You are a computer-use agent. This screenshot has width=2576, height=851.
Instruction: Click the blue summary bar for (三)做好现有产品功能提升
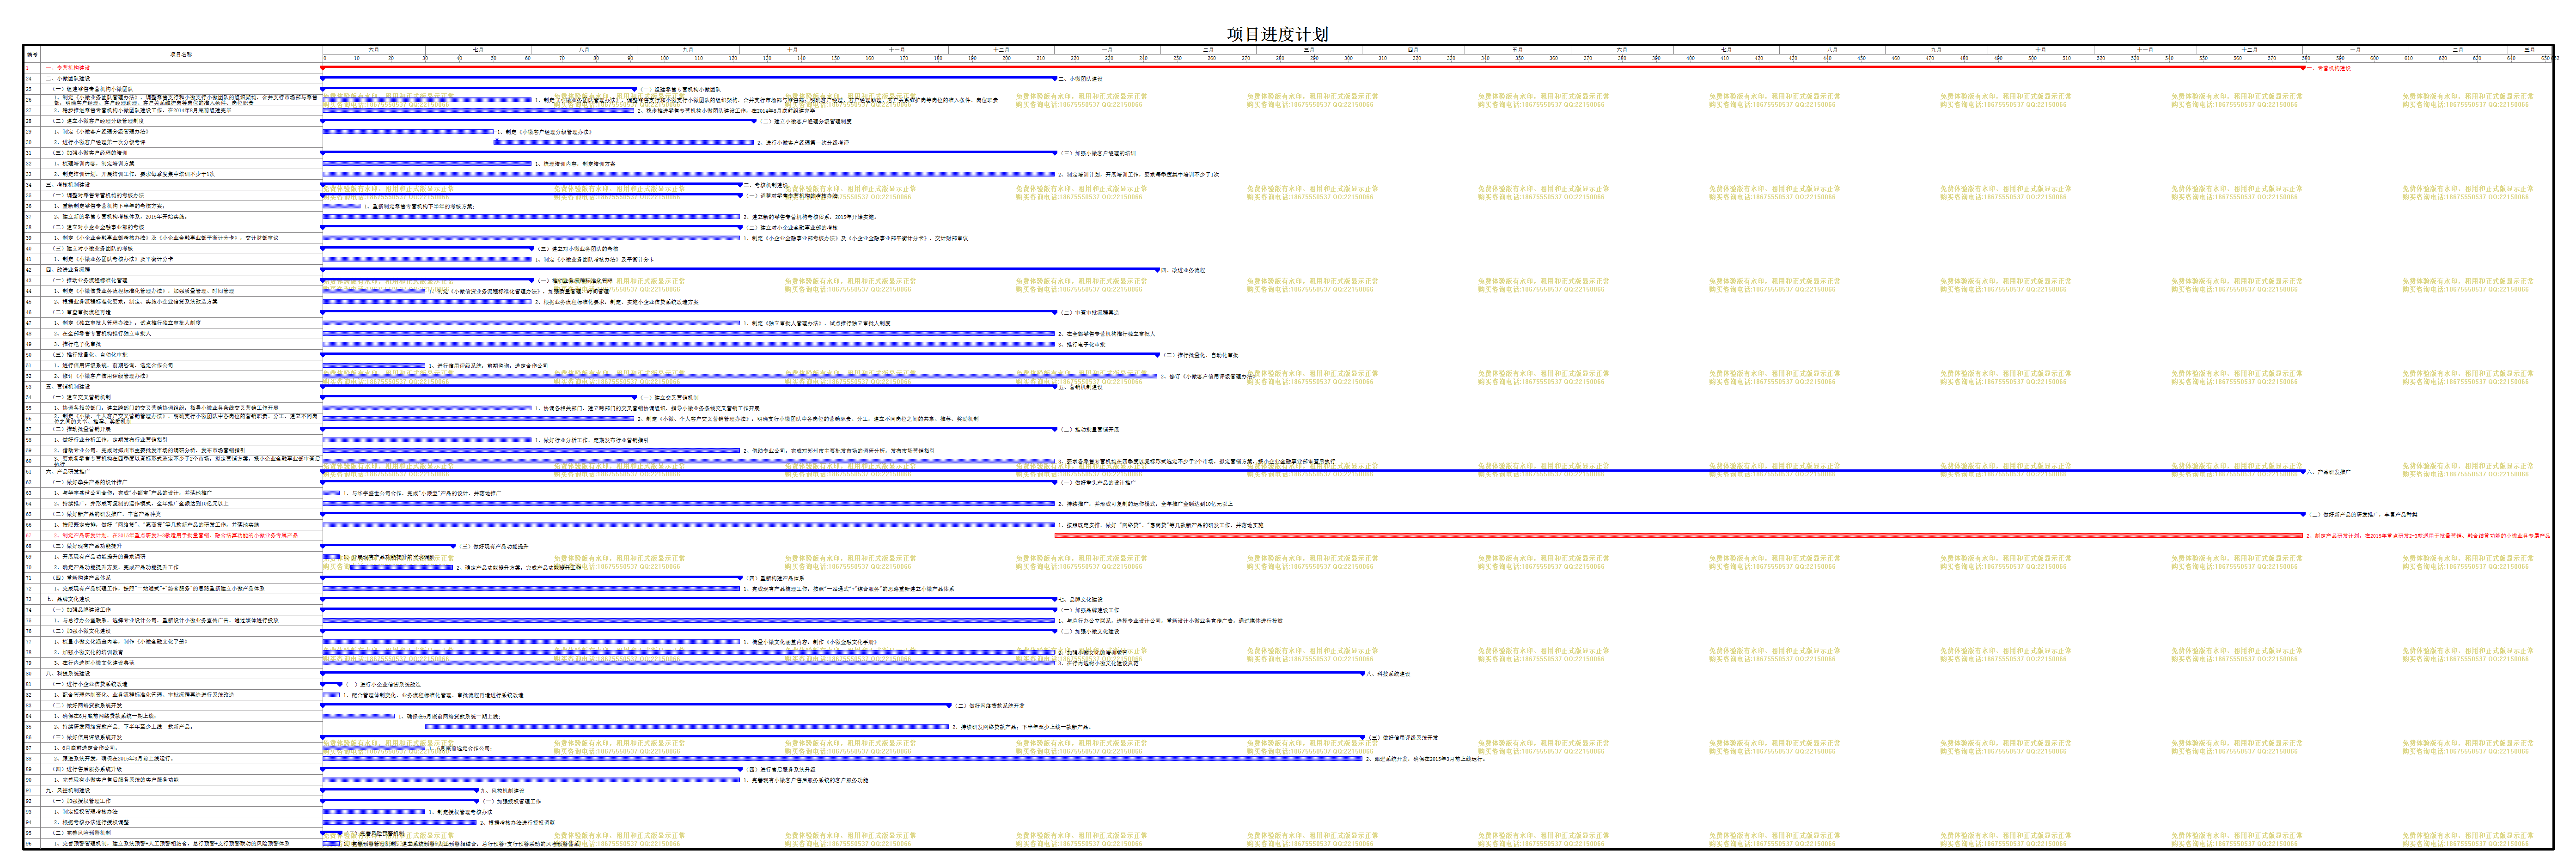point(388,545)
